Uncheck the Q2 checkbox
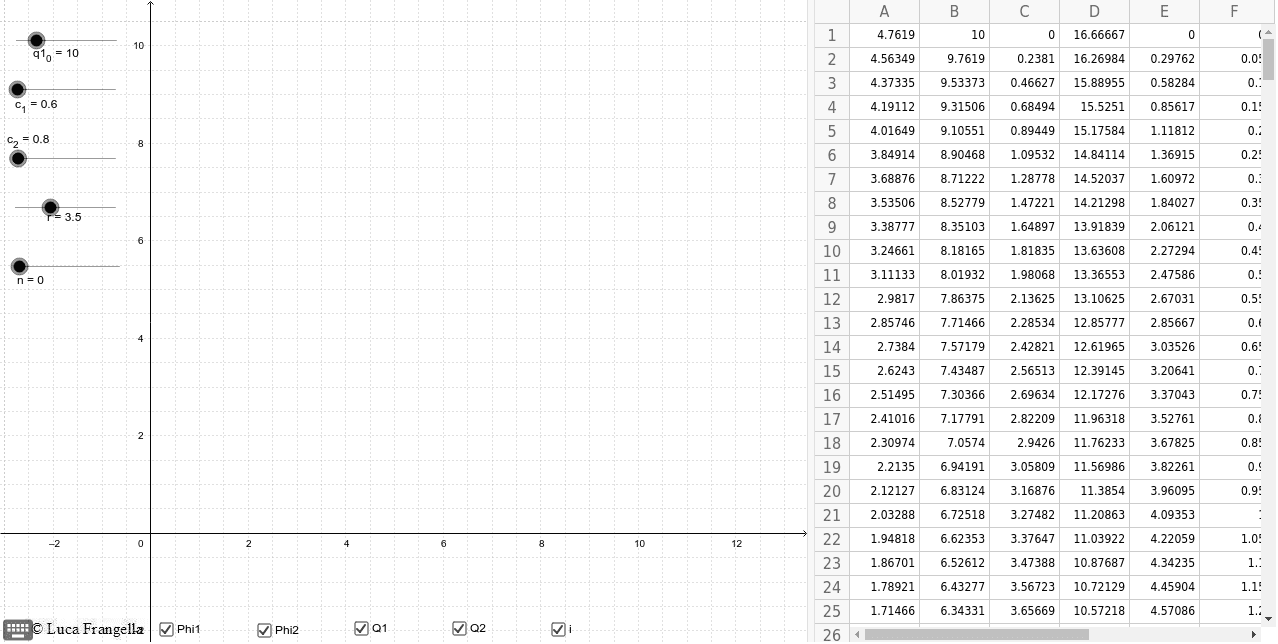 point(459,628)
